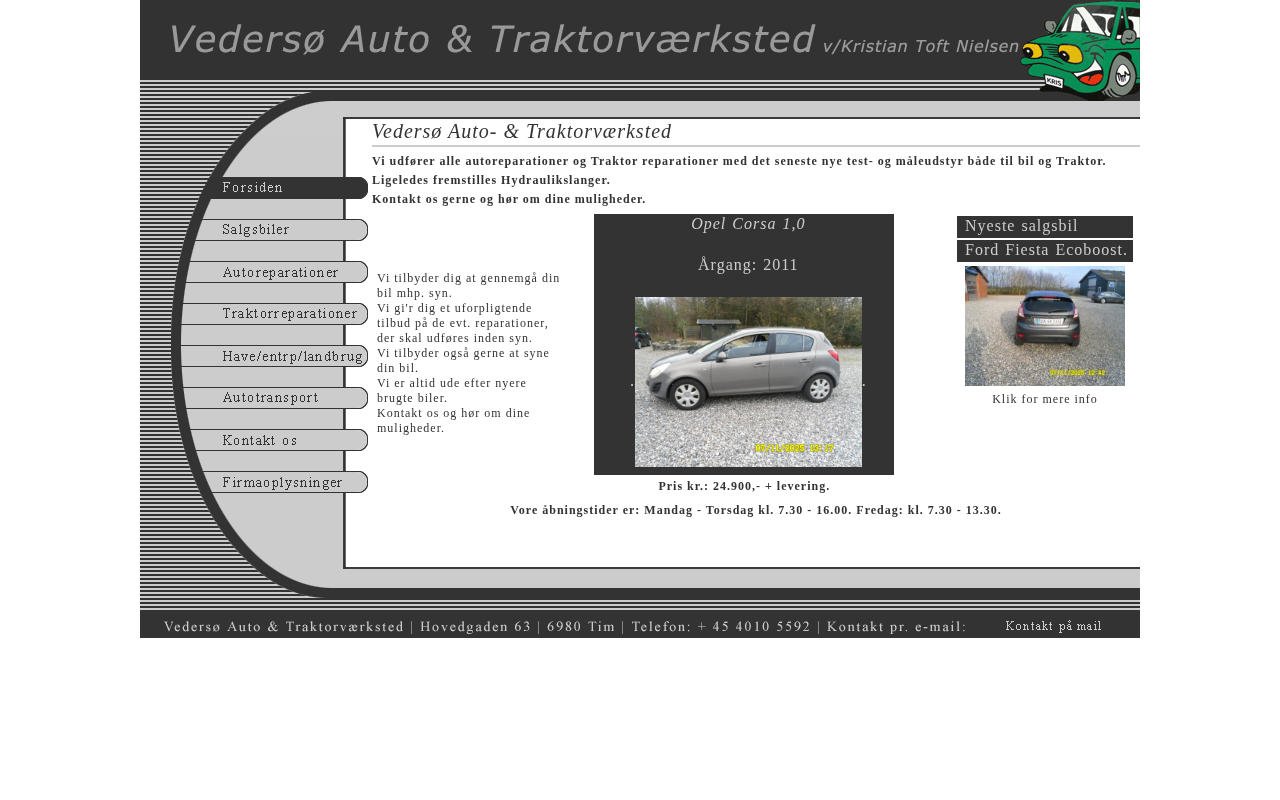
Task: Open the Opel Corsa car photo
Action: tap(748, 382)
